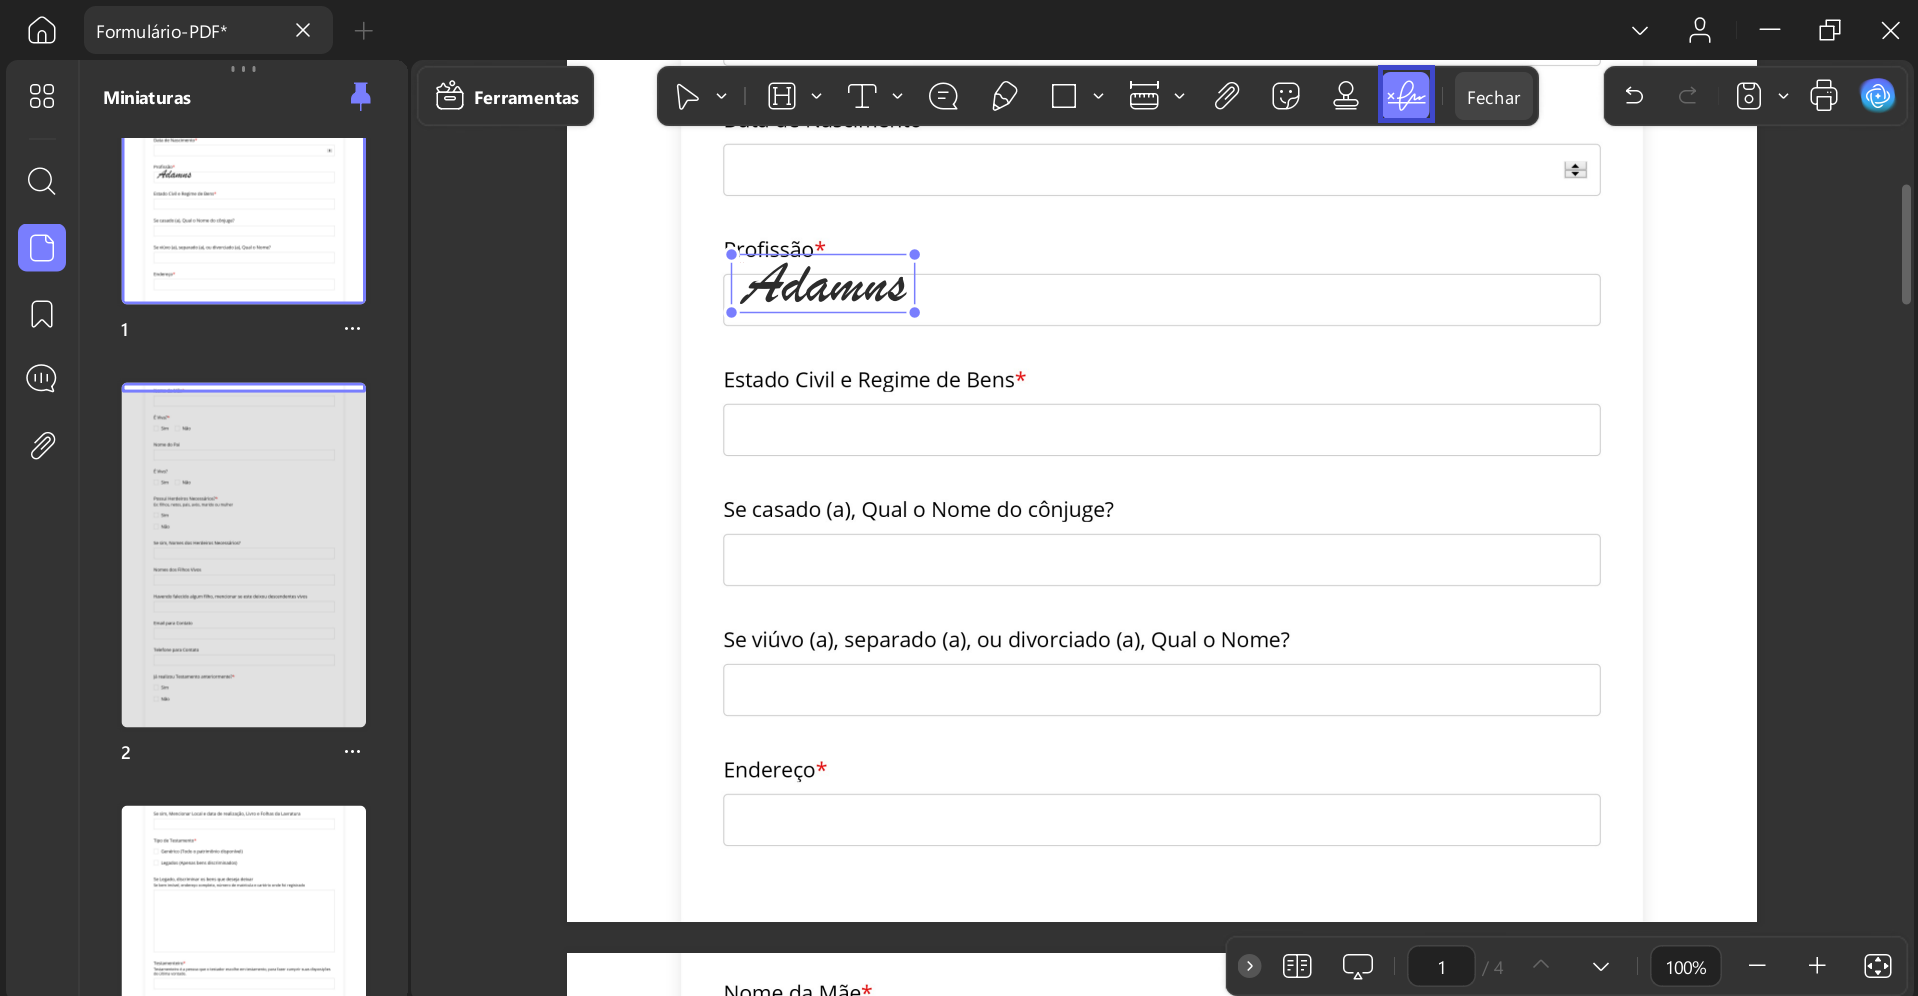The image size is (1918, 996).
Task: Open the comments panel icon
Action: pos(42,379)
